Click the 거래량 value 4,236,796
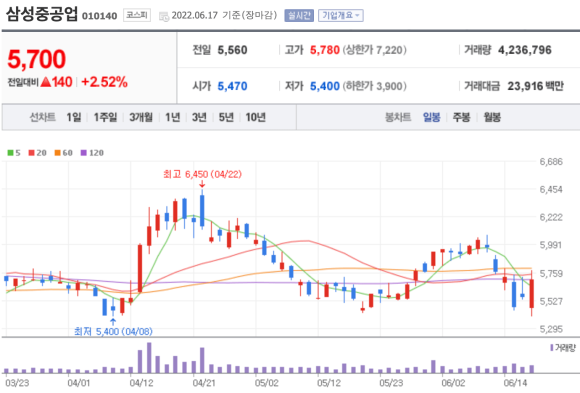The height and width of the screenshot is (393, 580). pyautogui.click(x=525, y=50)
